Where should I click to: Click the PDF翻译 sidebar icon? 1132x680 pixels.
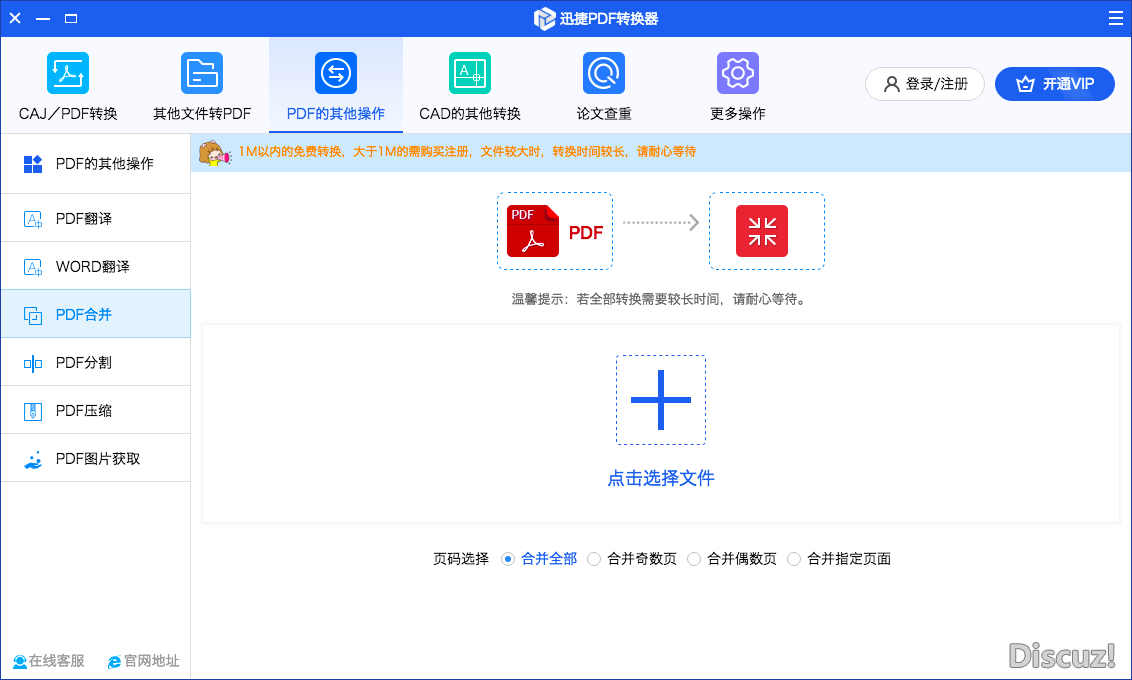33,219
